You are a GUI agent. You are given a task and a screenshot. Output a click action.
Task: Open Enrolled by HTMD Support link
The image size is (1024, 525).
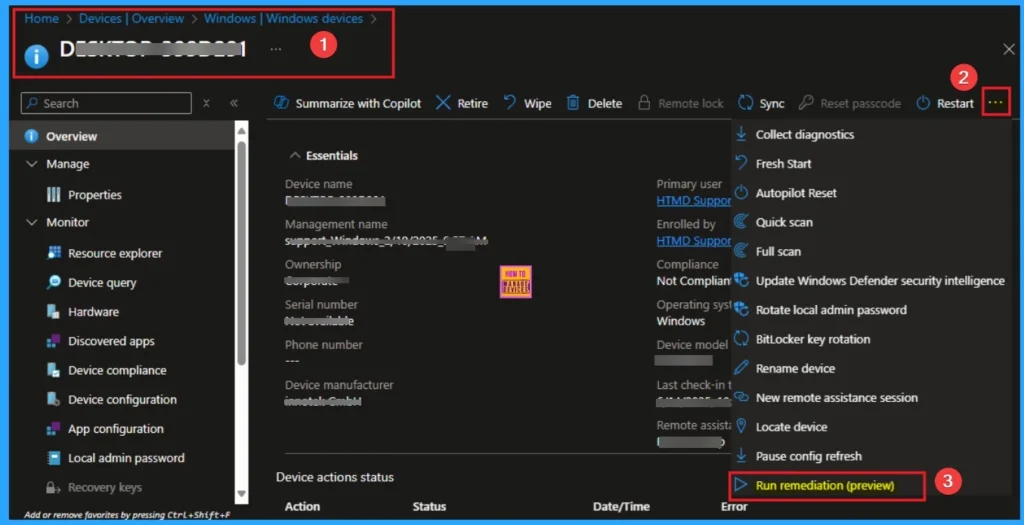[x=694, y=241]
